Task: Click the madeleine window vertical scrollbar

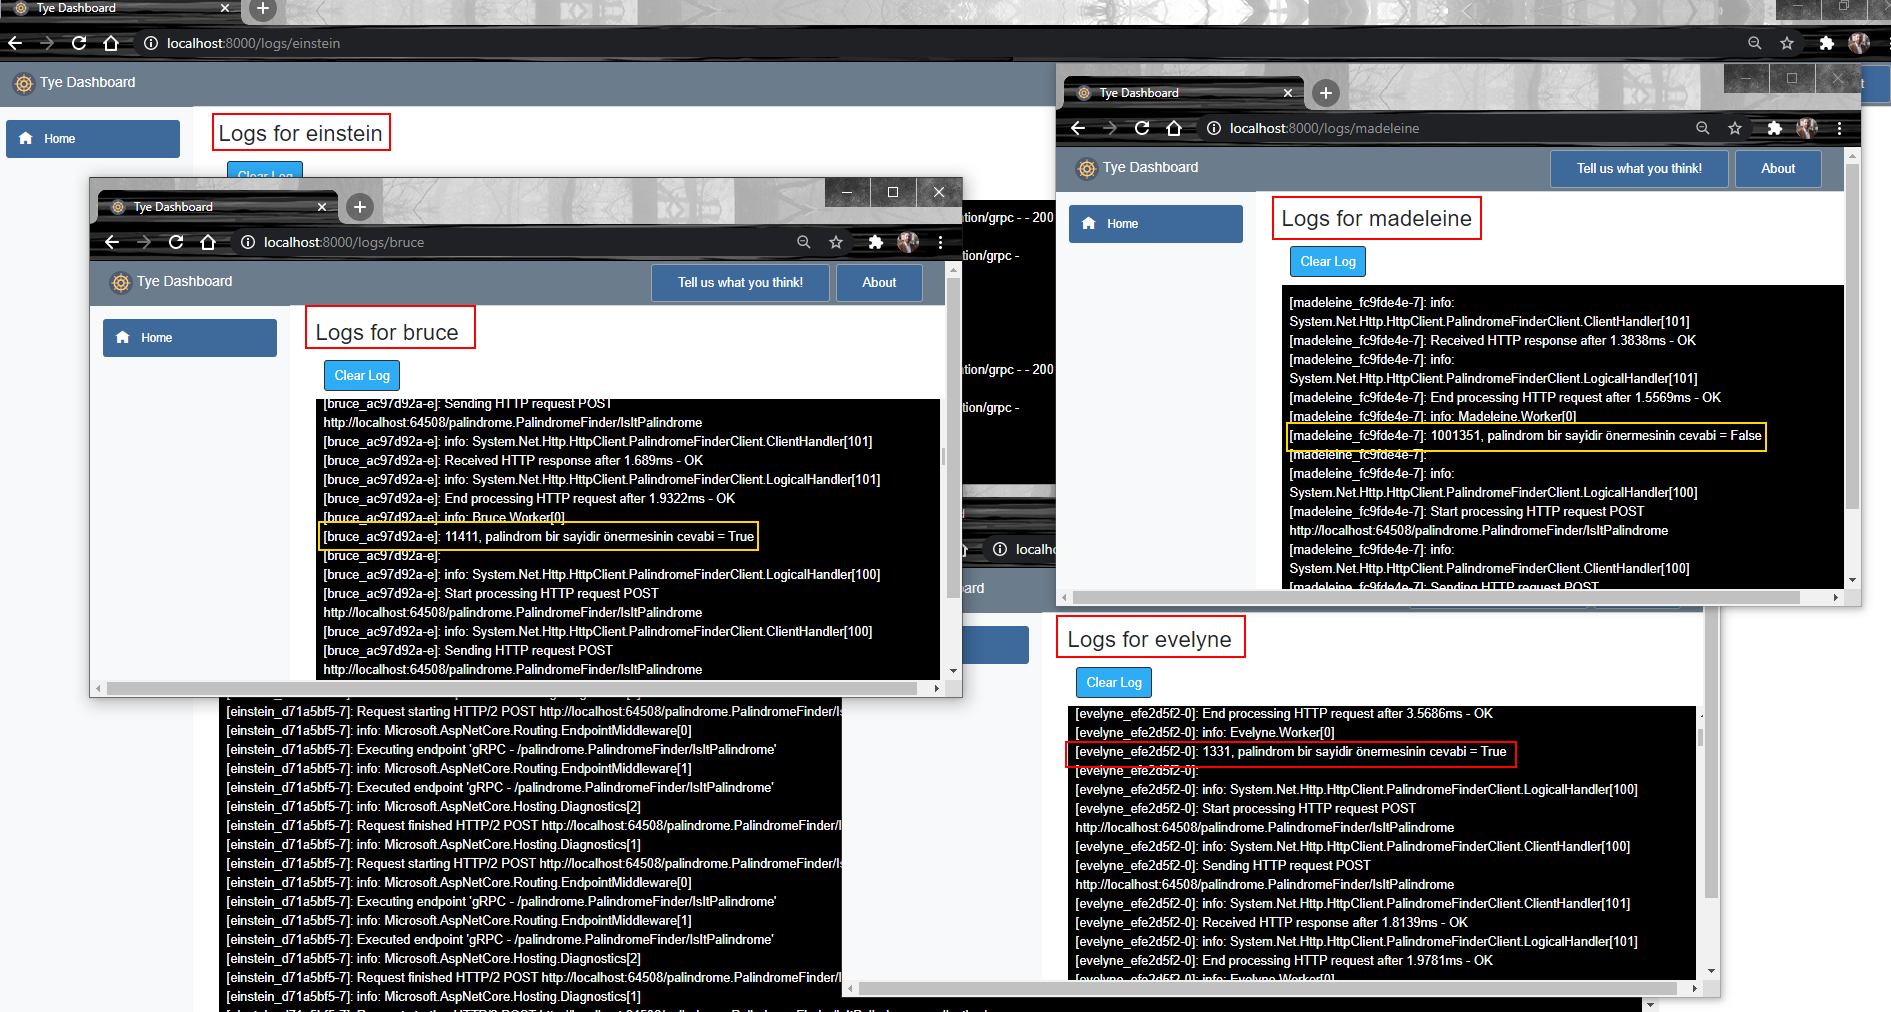Action: (1852, 335)
